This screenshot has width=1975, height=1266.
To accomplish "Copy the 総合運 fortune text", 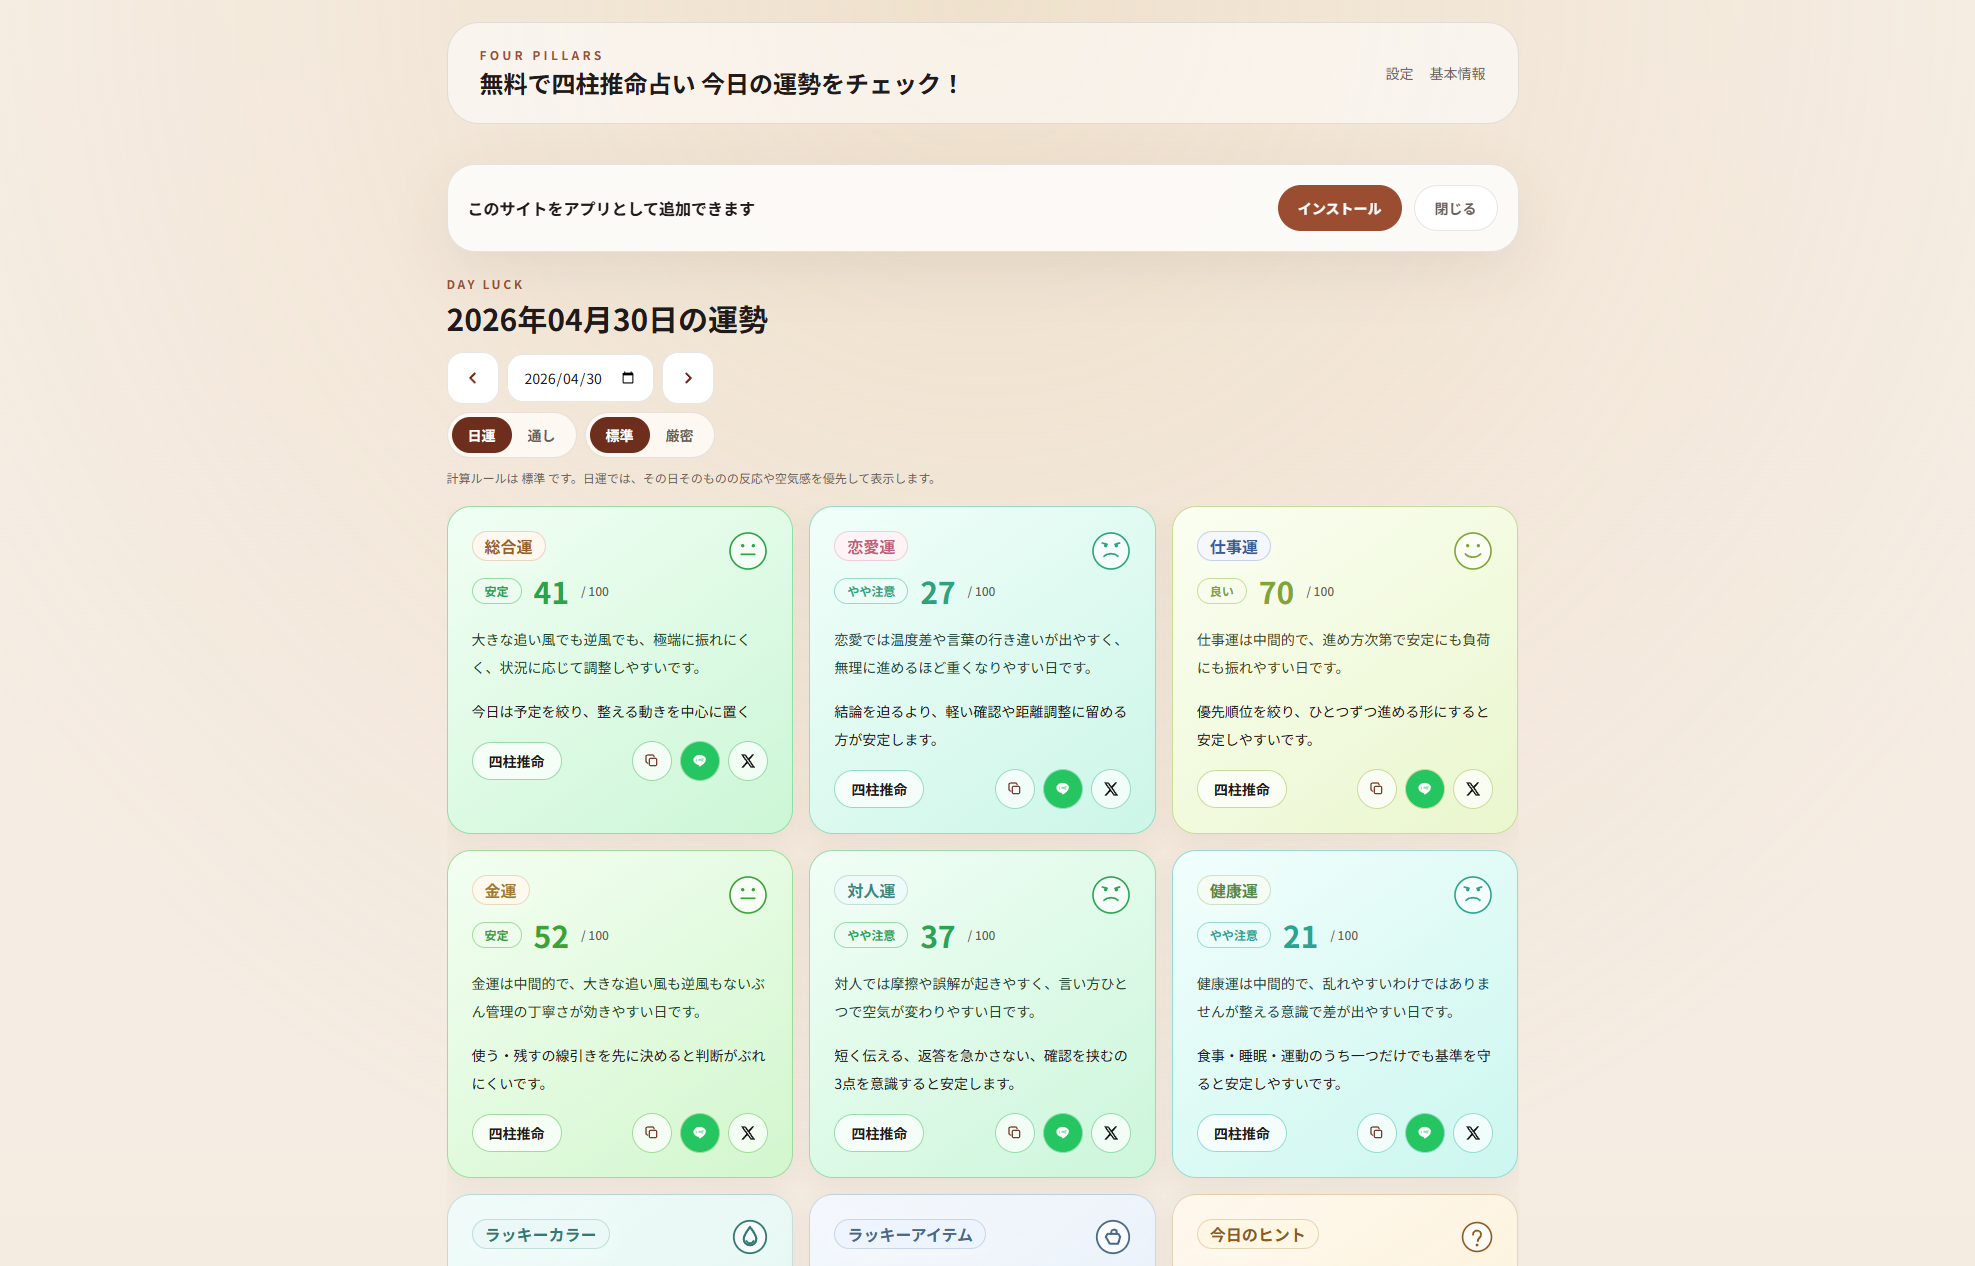I will [x=651, y=760].
